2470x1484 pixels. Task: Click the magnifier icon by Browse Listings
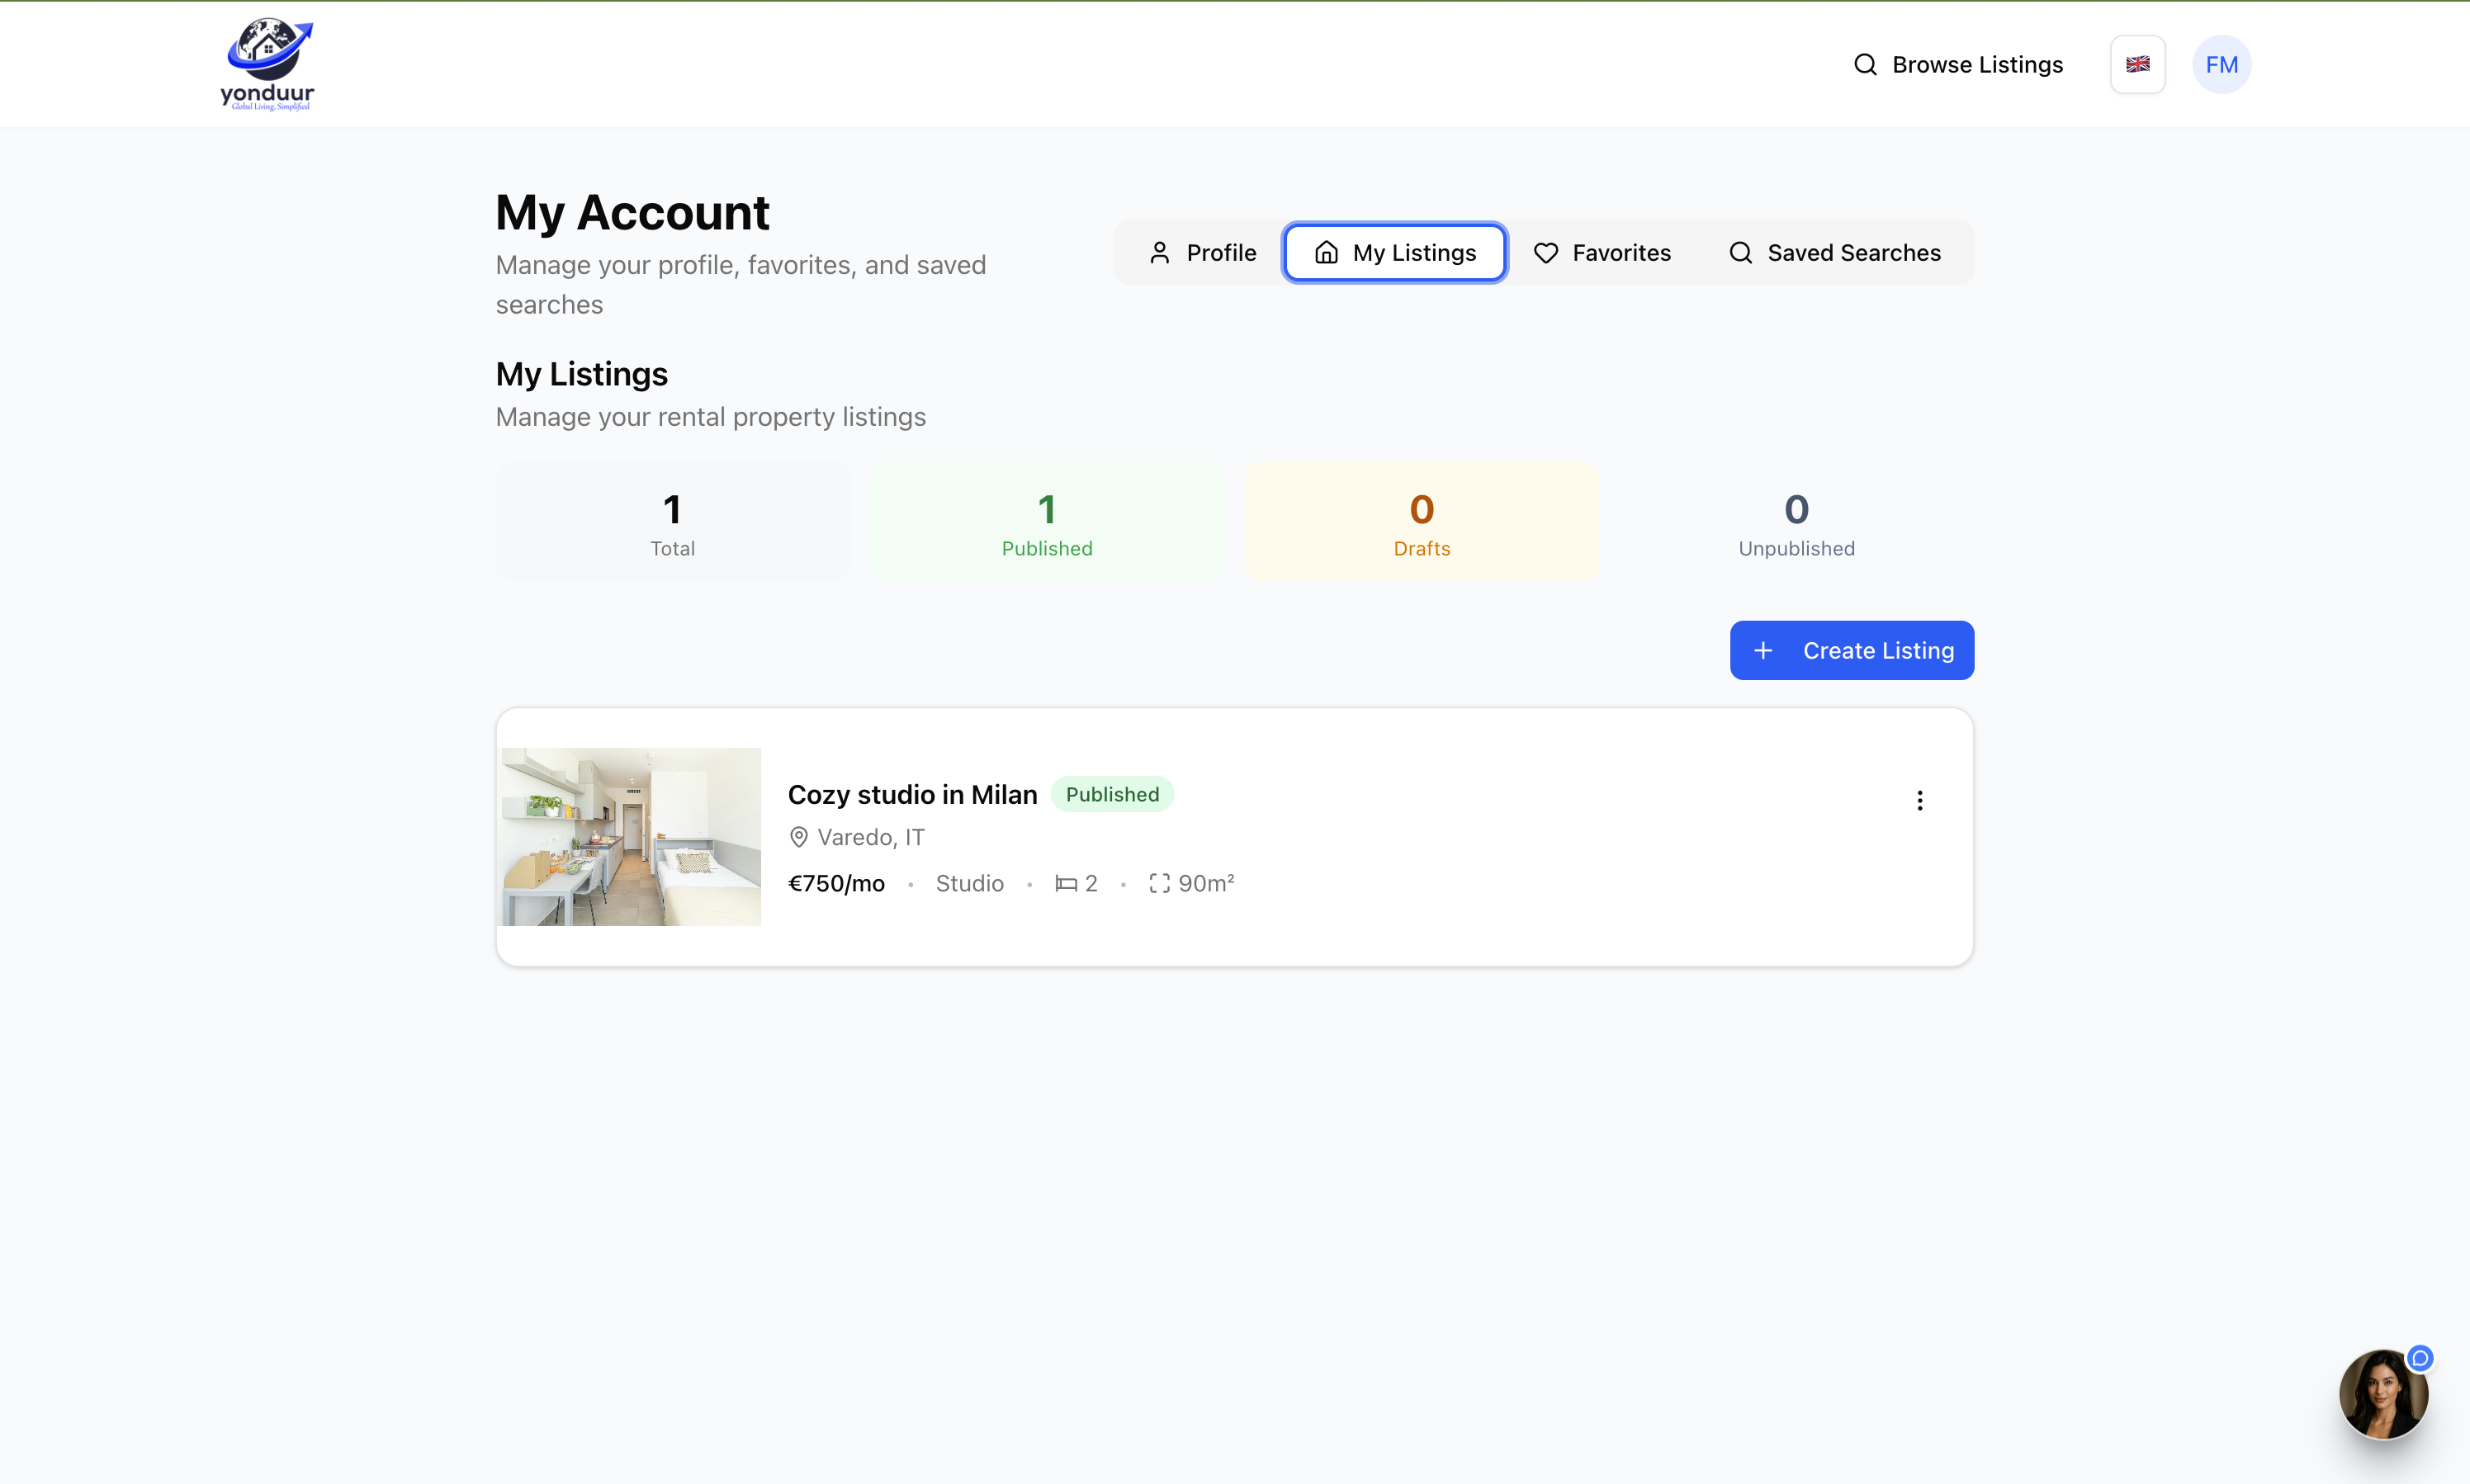[1865, 65]
